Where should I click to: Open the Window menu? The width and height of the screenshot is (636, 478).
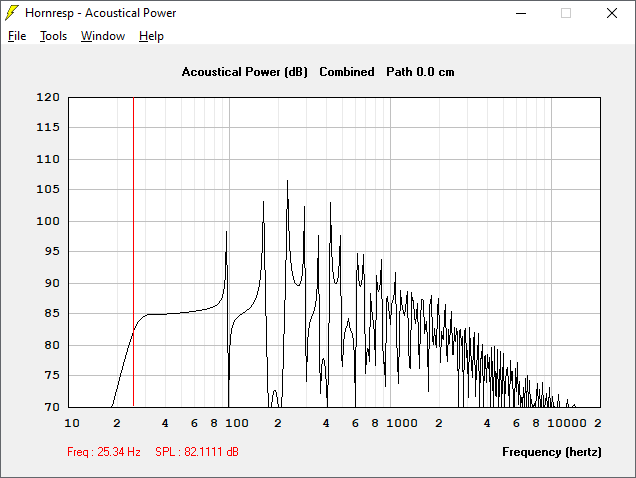point(103,36)
